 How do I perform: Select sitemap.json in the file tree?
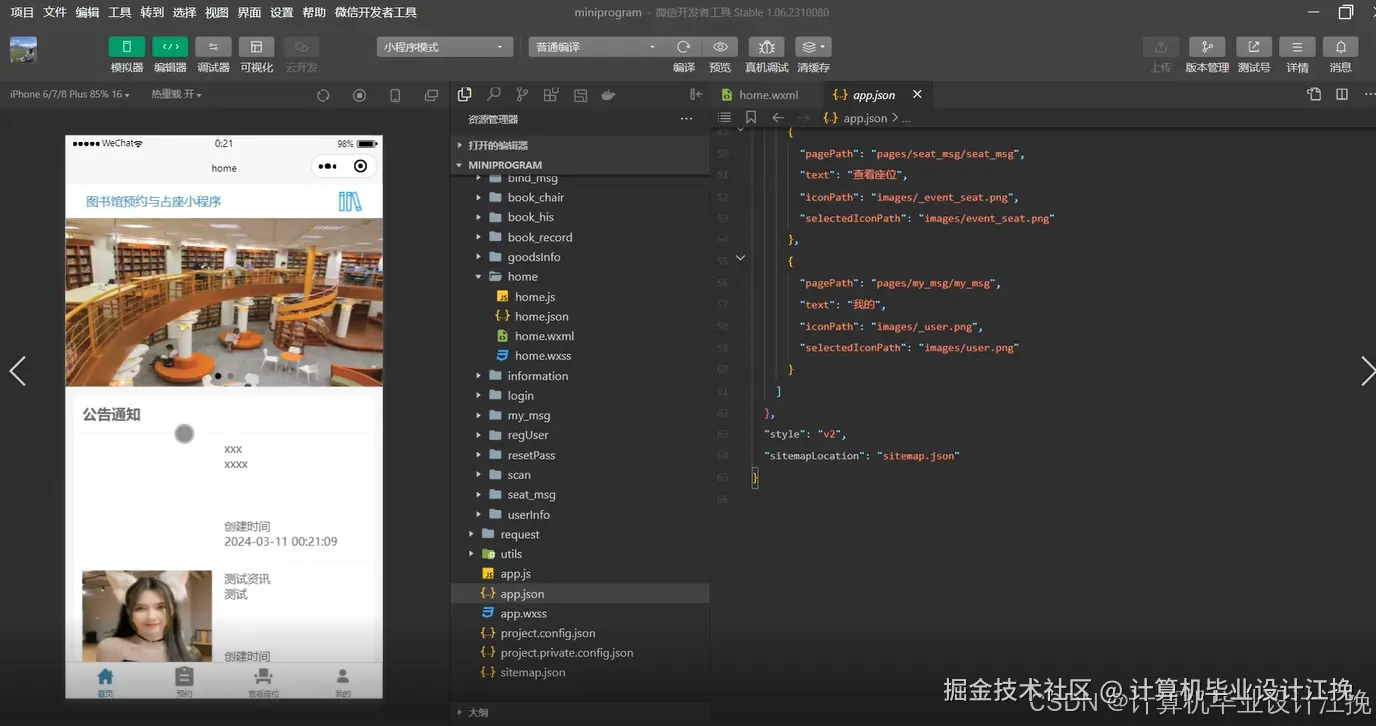[533, 673]
